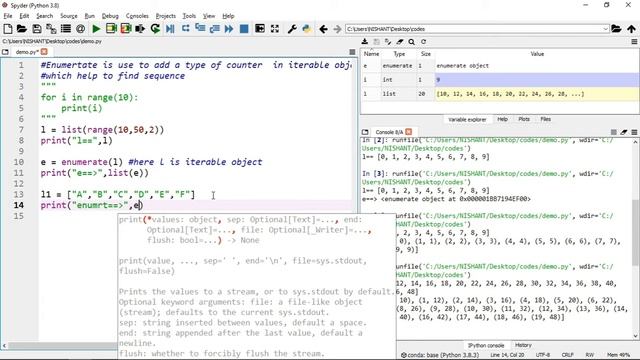640x360 pixels.
Task: Continue execution with the double-arrow icon
Action: pyautogui.click(x=229, y=29)
